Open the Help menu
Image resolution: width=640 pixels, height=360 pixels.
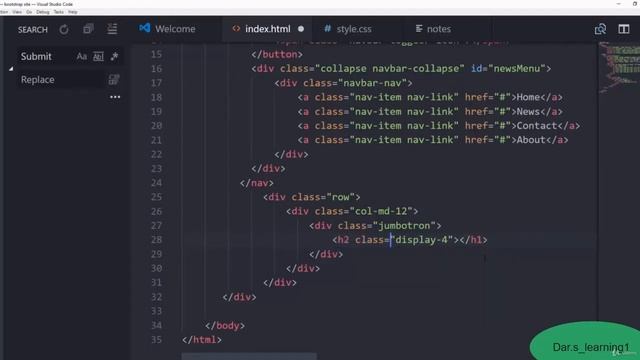(73, 12)
